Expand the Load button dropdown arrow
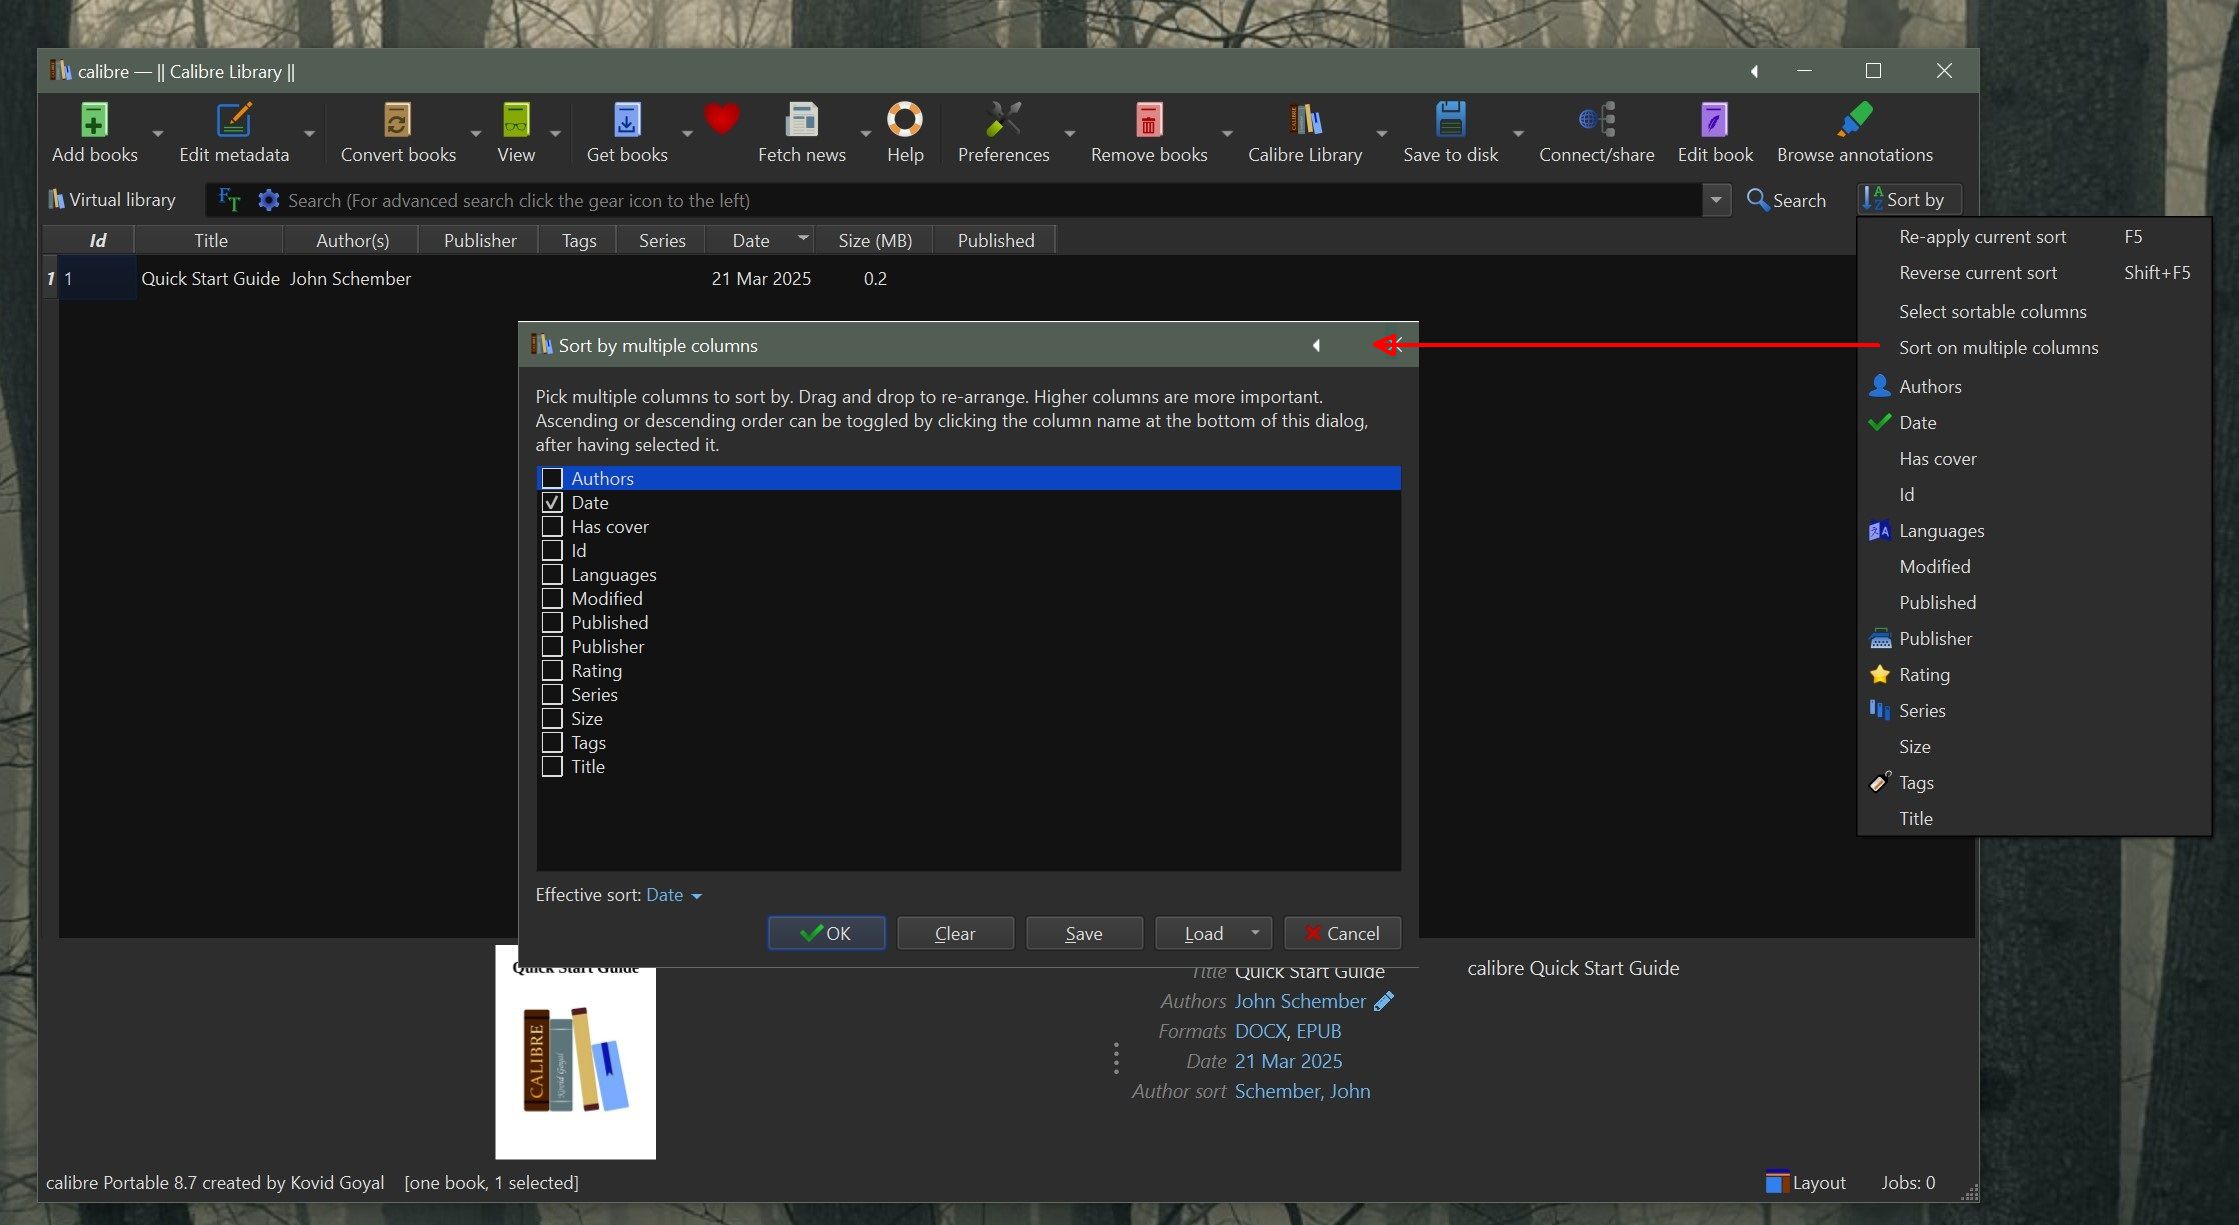Screen dimensions: 2239x1225 coord(1255,933)
